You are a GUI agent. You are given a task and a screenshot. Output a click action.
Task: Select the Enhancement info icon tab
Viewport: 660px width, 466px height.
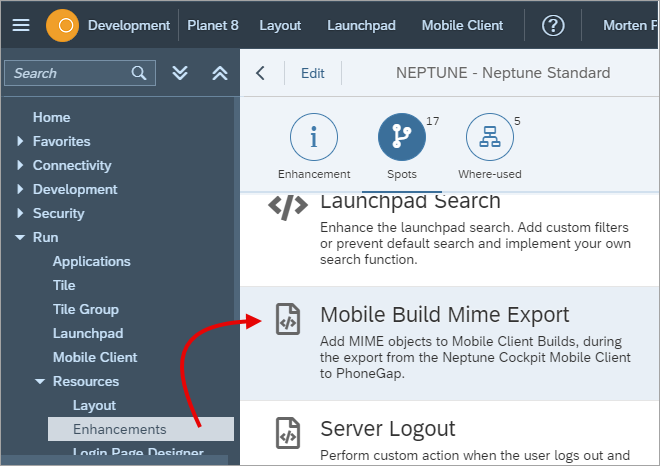[314, 137]
